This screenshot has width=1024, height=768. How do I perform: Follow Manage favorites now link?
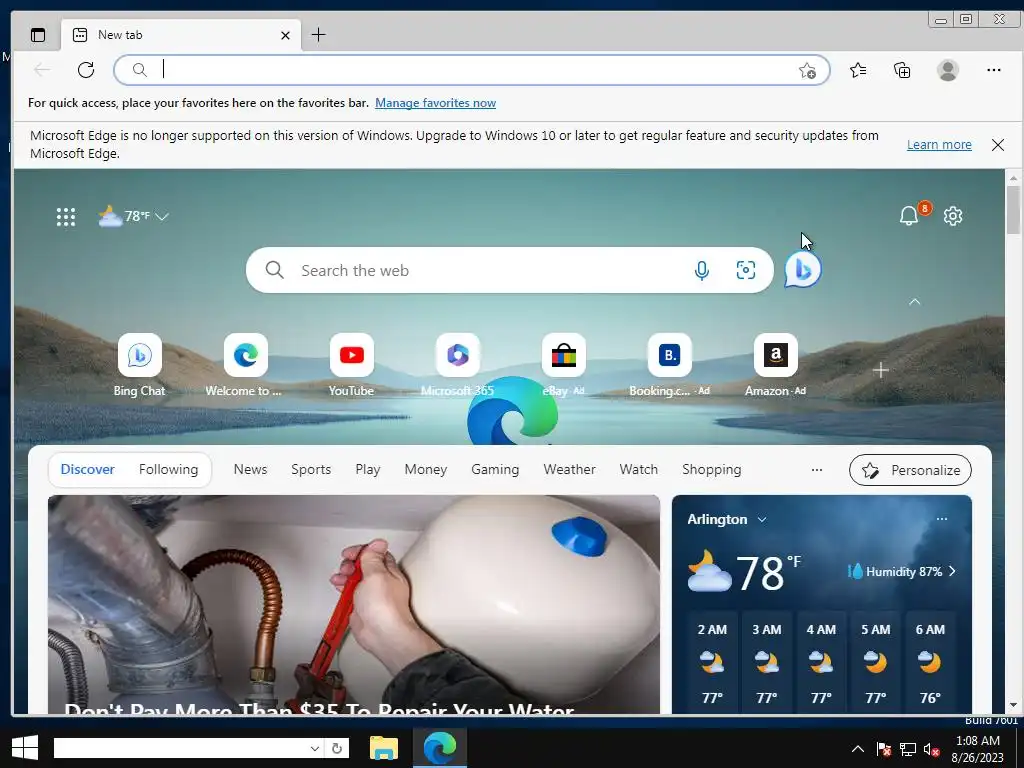tap(435, 103)
